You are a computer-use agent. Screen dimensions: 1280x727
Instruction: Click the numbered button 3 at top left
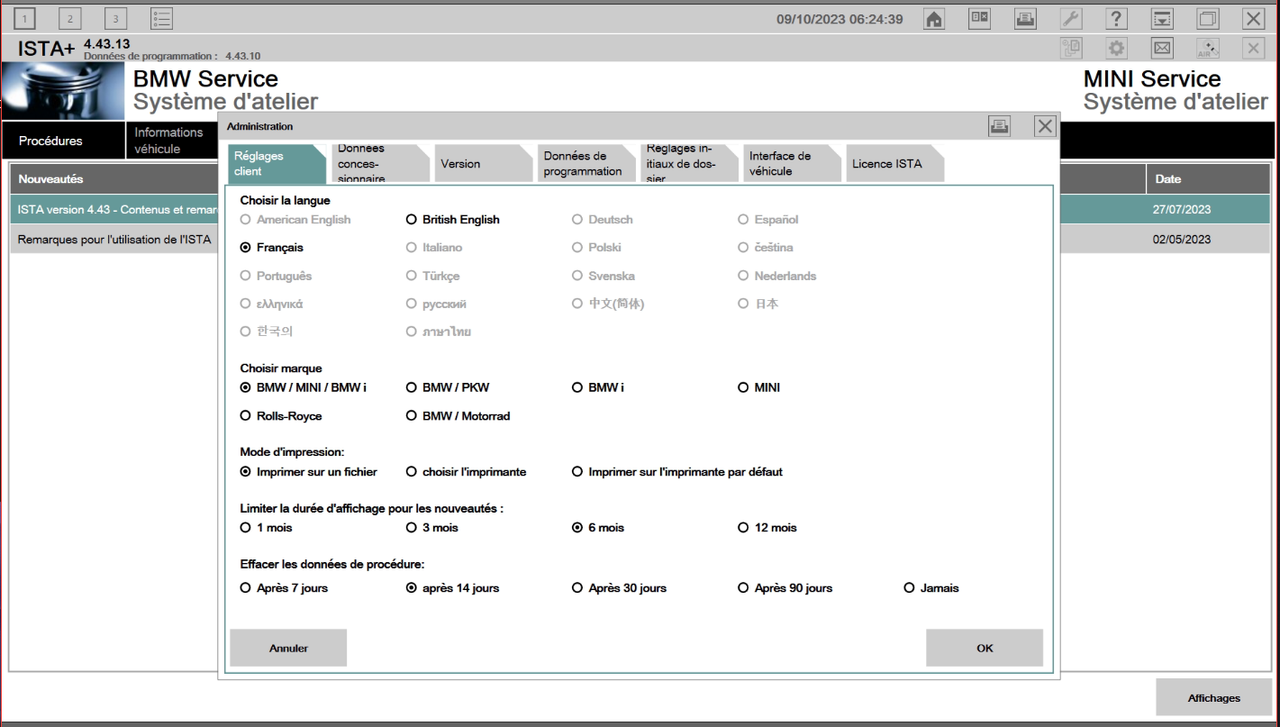pos(115,19)
